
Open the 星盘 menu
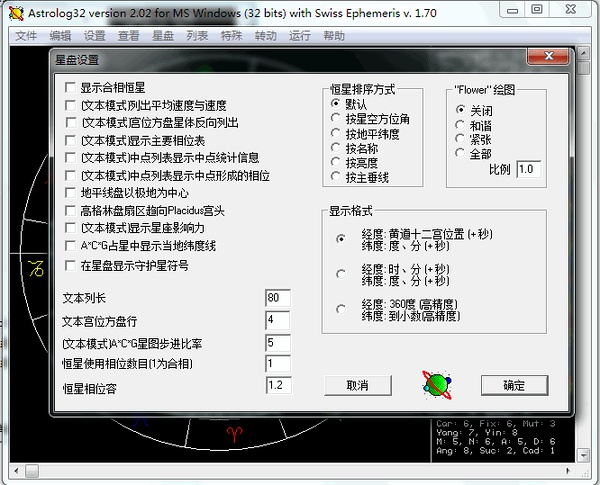[x=162, y=35]
